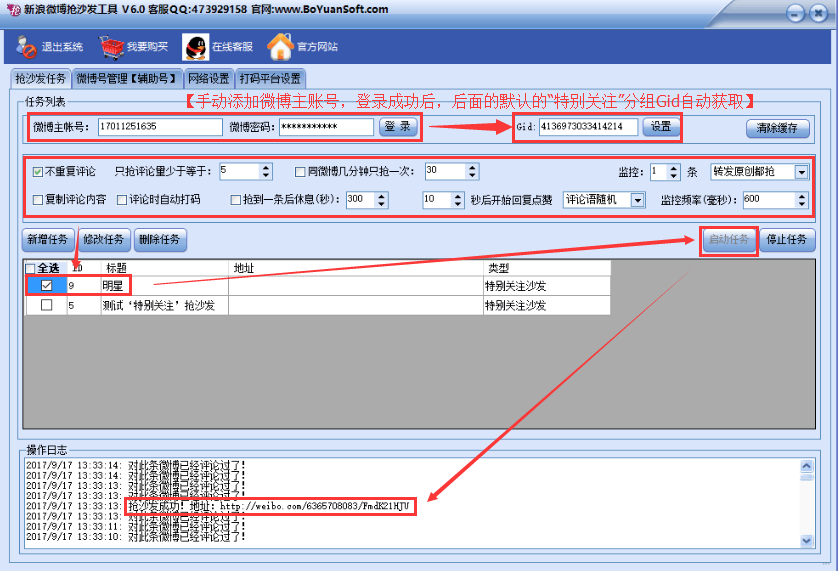The width and height of the screenshot is (838, 571).
Task: Click the 地址 column header
Action: (x=356, y=268)
